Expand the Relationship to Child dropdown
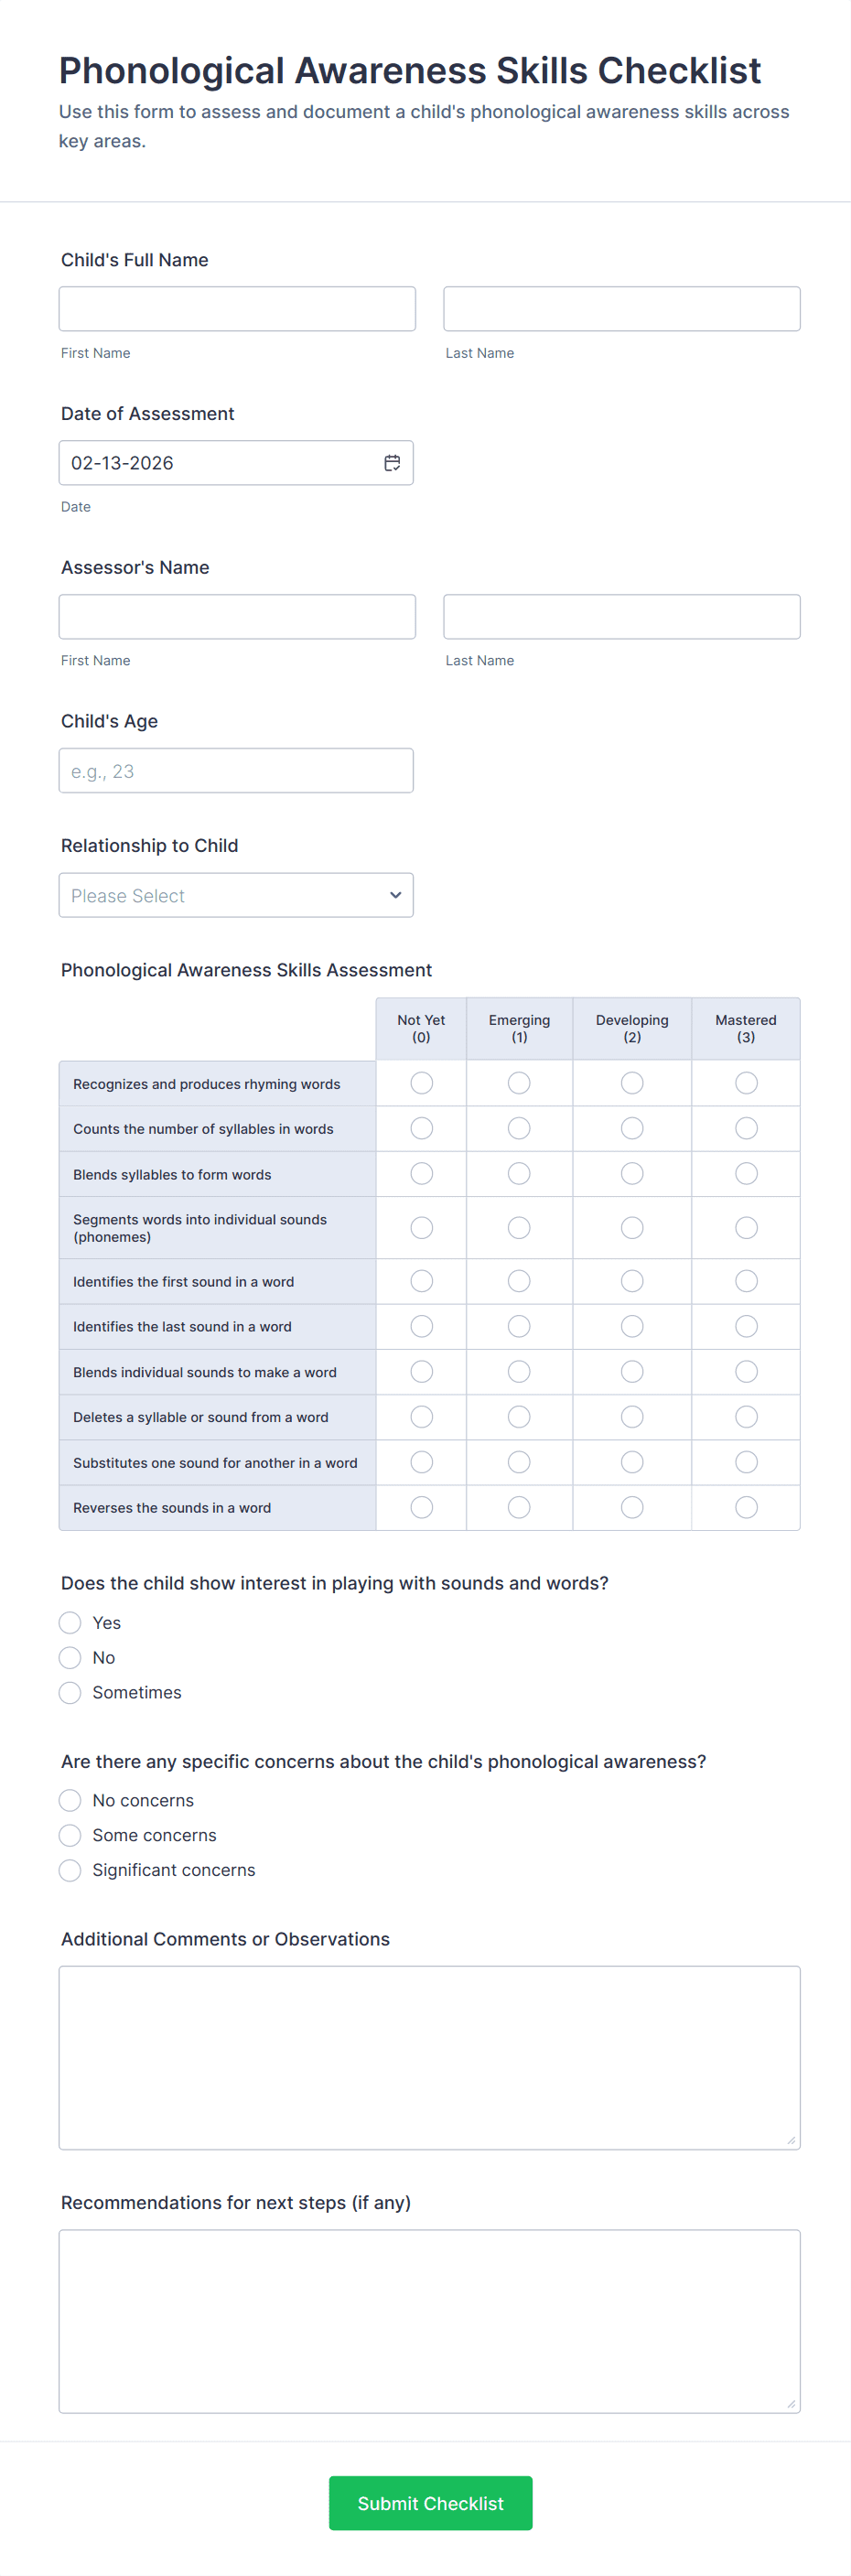The width and height of the screenshot is (851, 2576). (x=236, y=895)
